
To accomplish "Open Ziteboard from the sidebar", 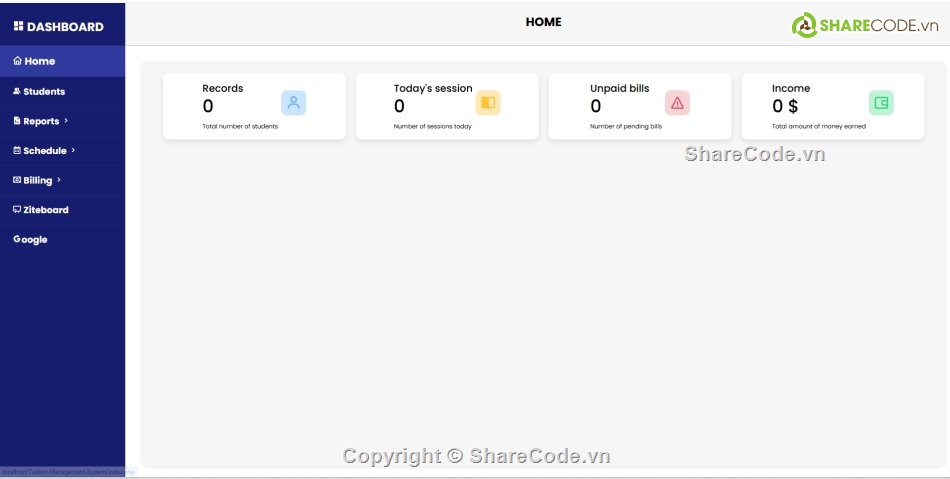I will pyautogui.click(x=45, y=210).
